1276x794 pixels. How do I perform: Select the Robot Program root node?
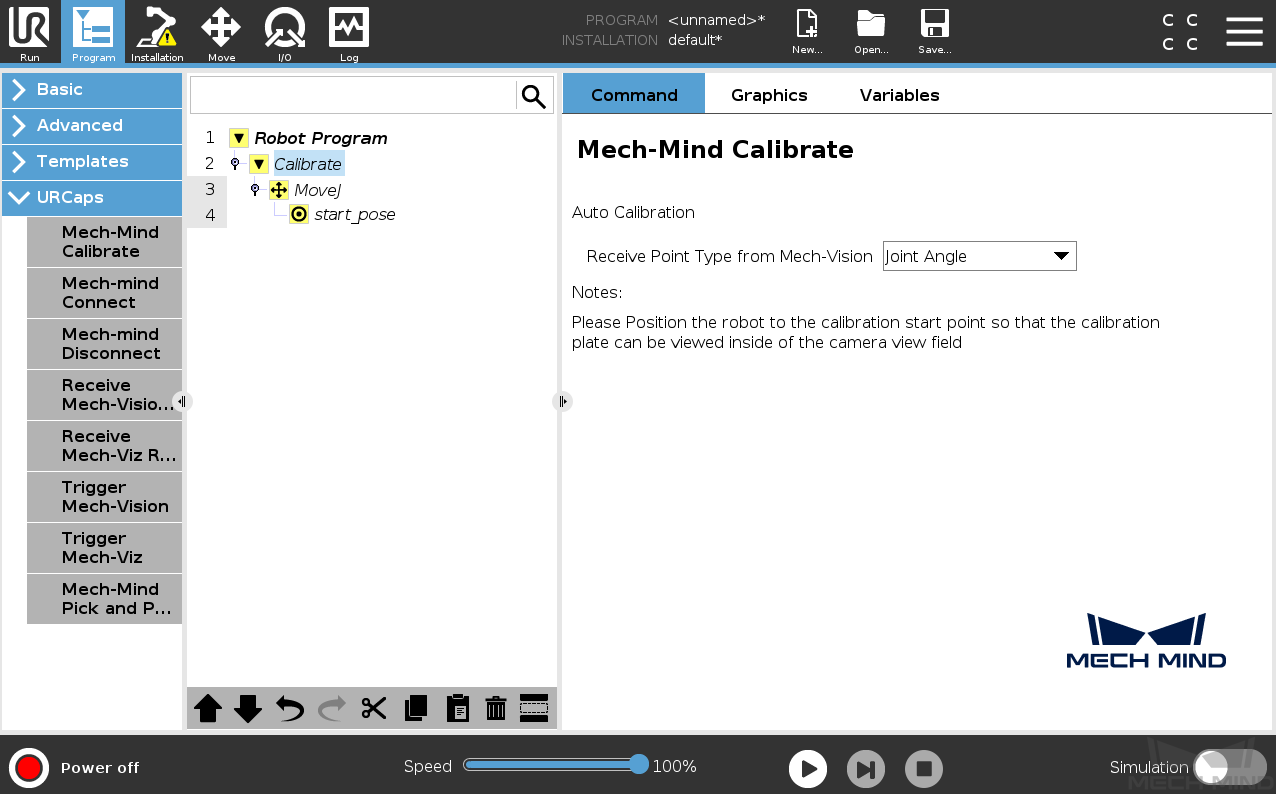(x=320, y=138)
